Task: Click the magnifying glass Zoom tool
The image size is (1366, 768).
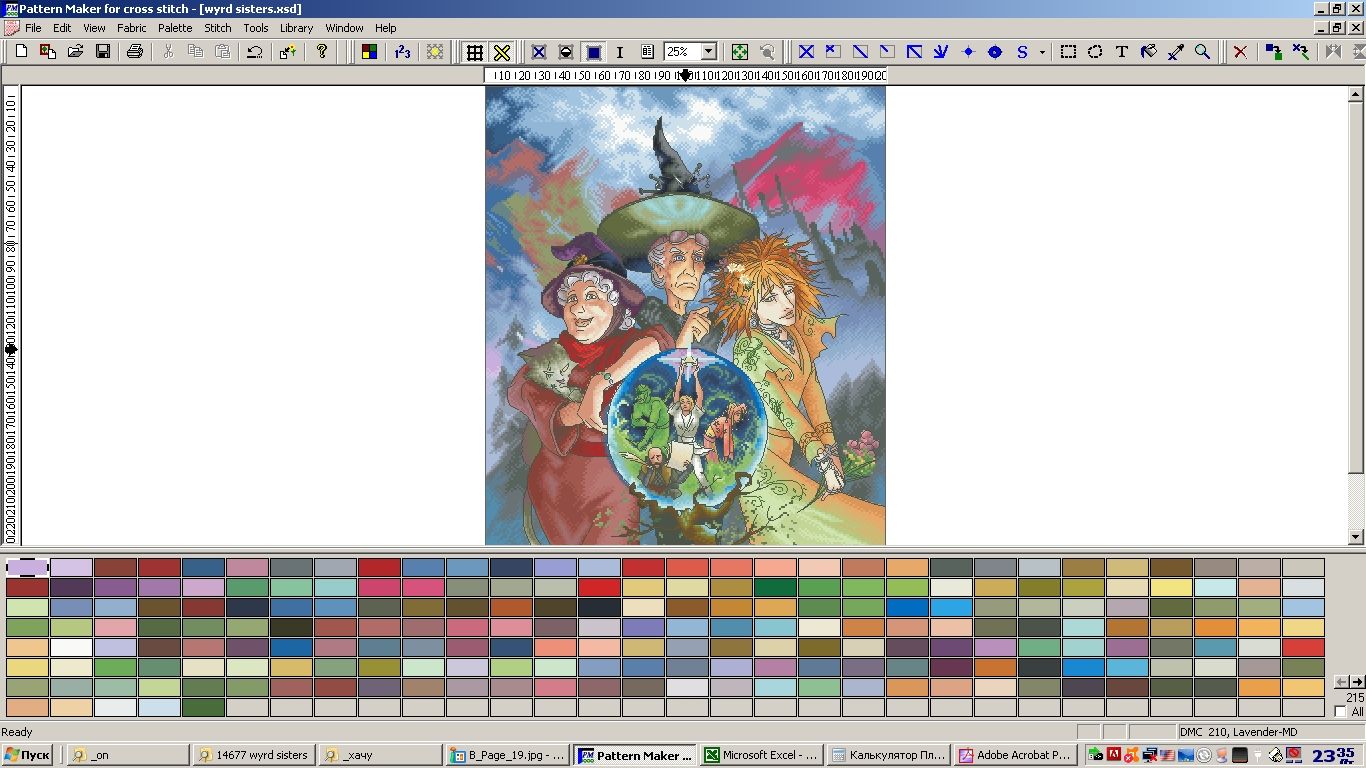Action: coord(1203,52)
